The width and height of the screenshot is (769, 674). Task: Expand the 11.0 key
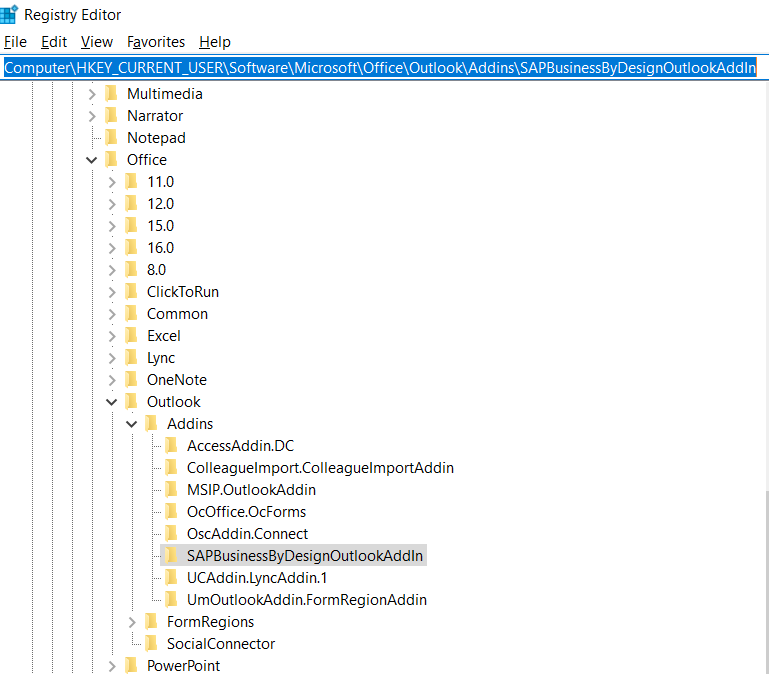(112, 182)
